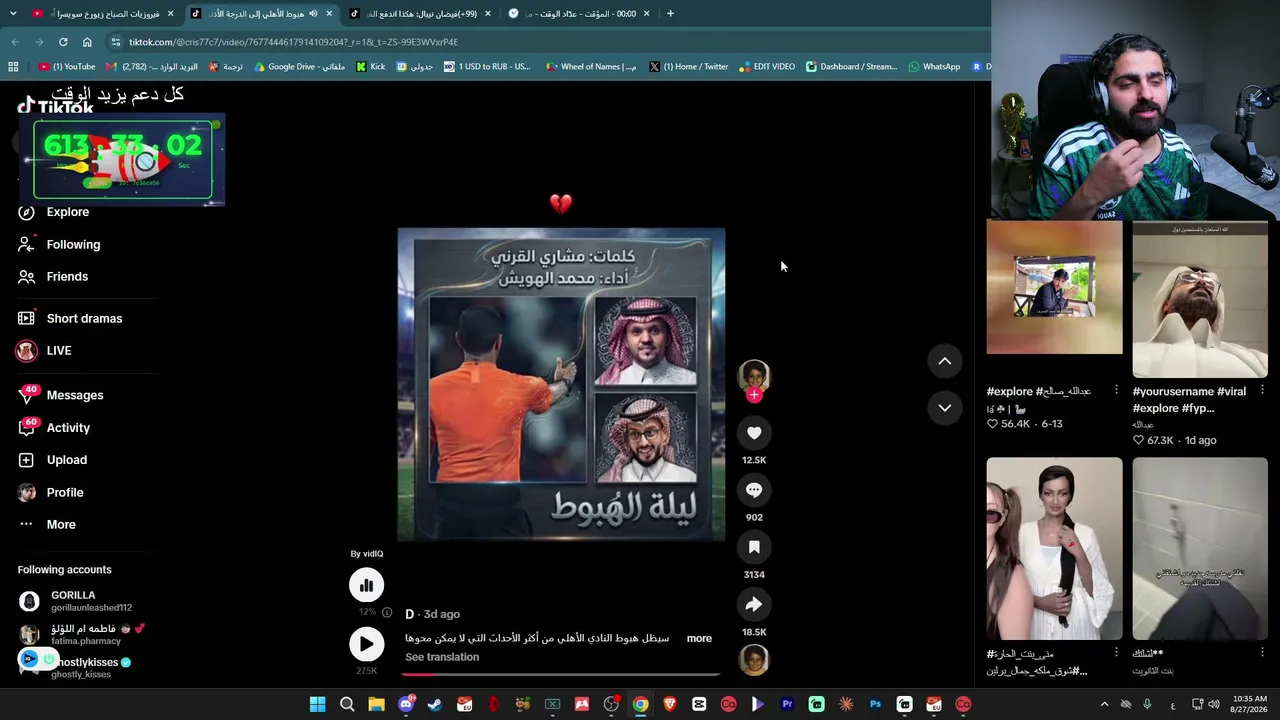Open the thumbnail of two women posing
1280x720 pixels.
coord(1054,549)
